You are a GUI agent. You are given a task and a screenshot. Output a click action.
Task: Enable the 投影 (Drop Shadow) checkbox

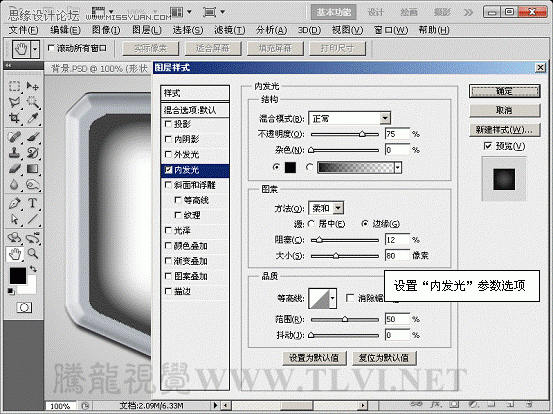click(168, 124)
